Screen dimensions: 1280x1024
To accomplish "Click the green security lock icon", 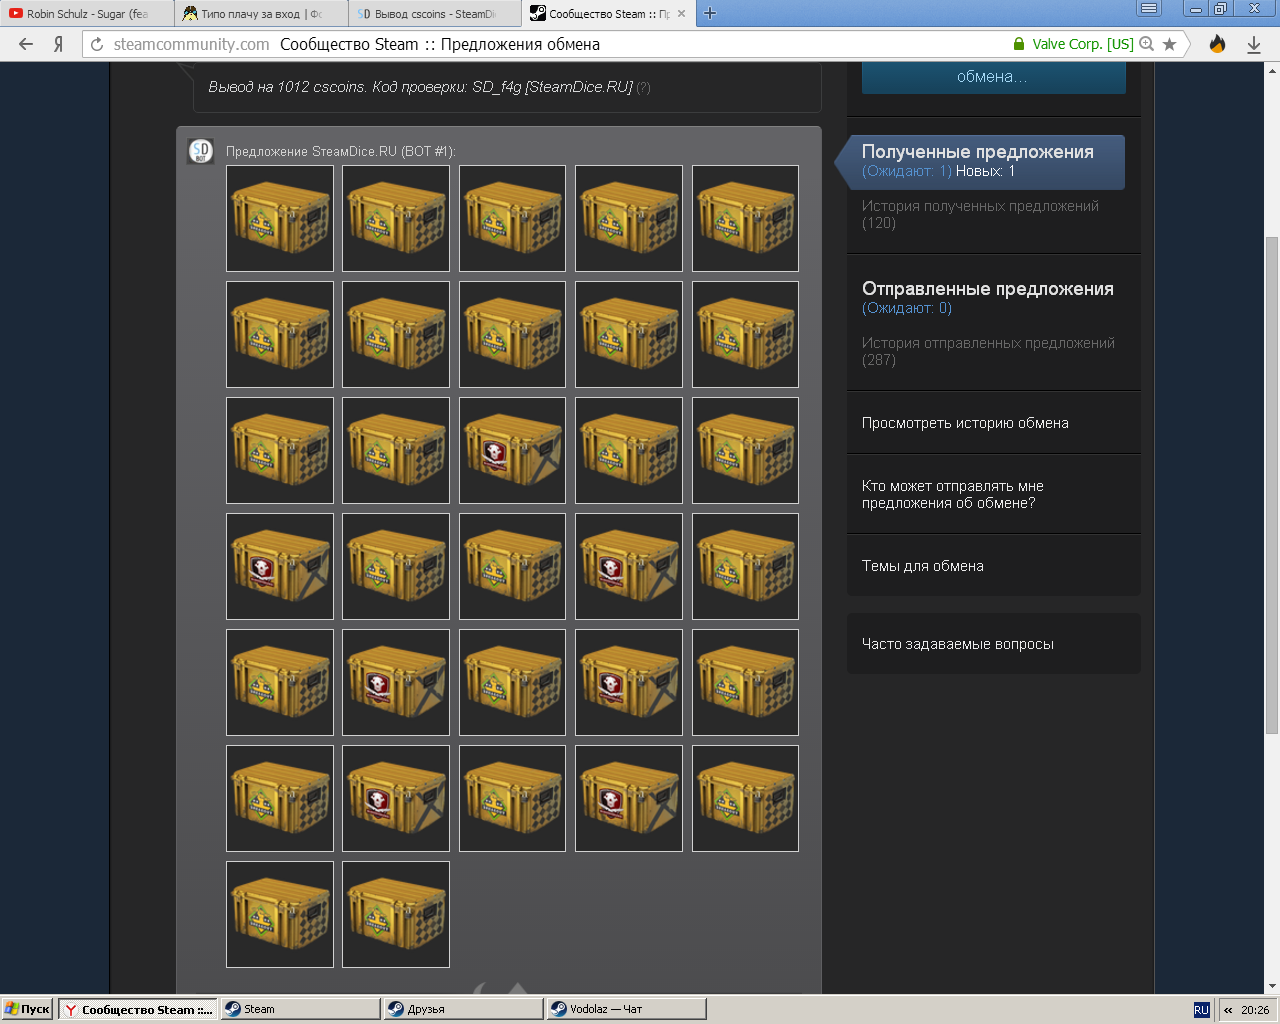I will click(1019, 44).
